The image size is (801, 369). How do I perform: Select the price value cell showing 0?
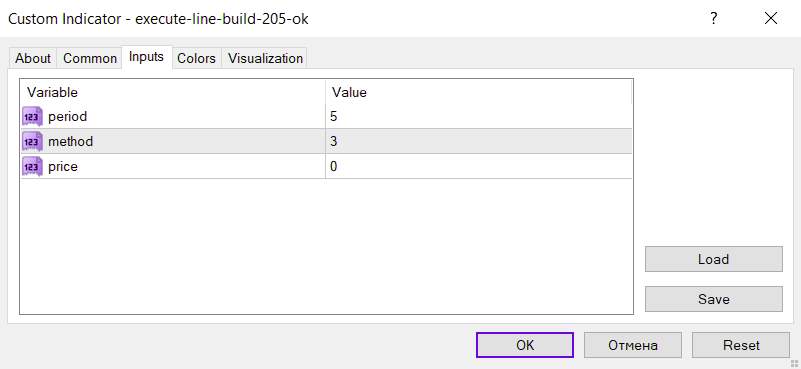pyautogui.click(x=479, y=167)
